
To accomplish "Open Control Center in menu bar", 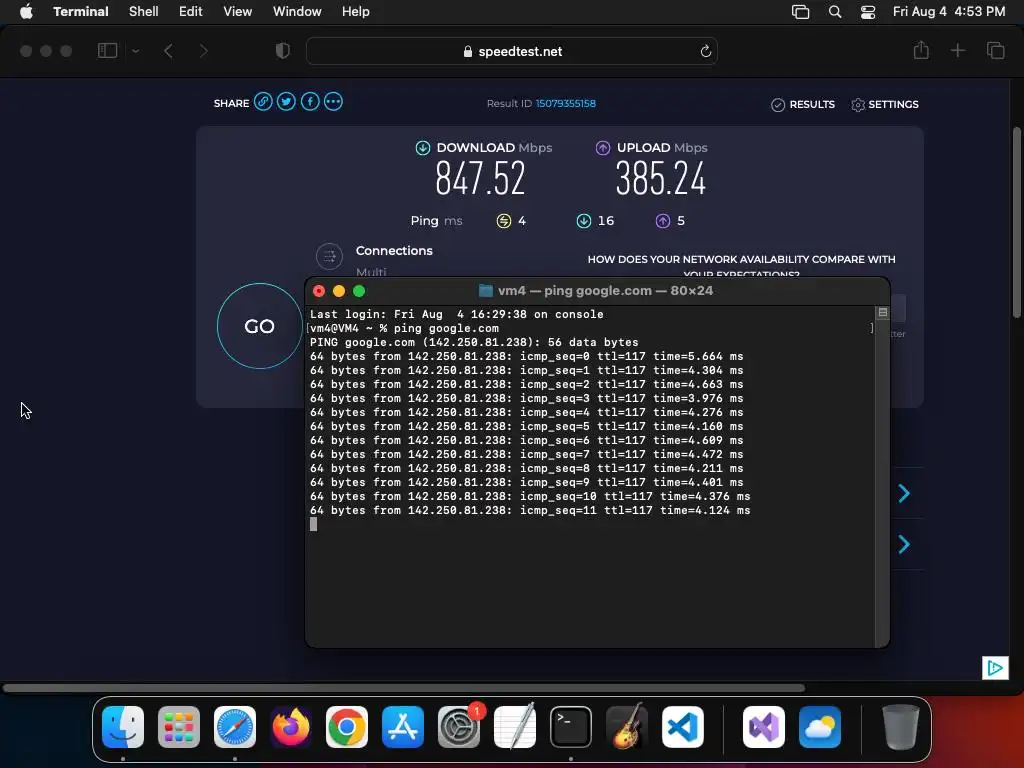I will [868, 11].
